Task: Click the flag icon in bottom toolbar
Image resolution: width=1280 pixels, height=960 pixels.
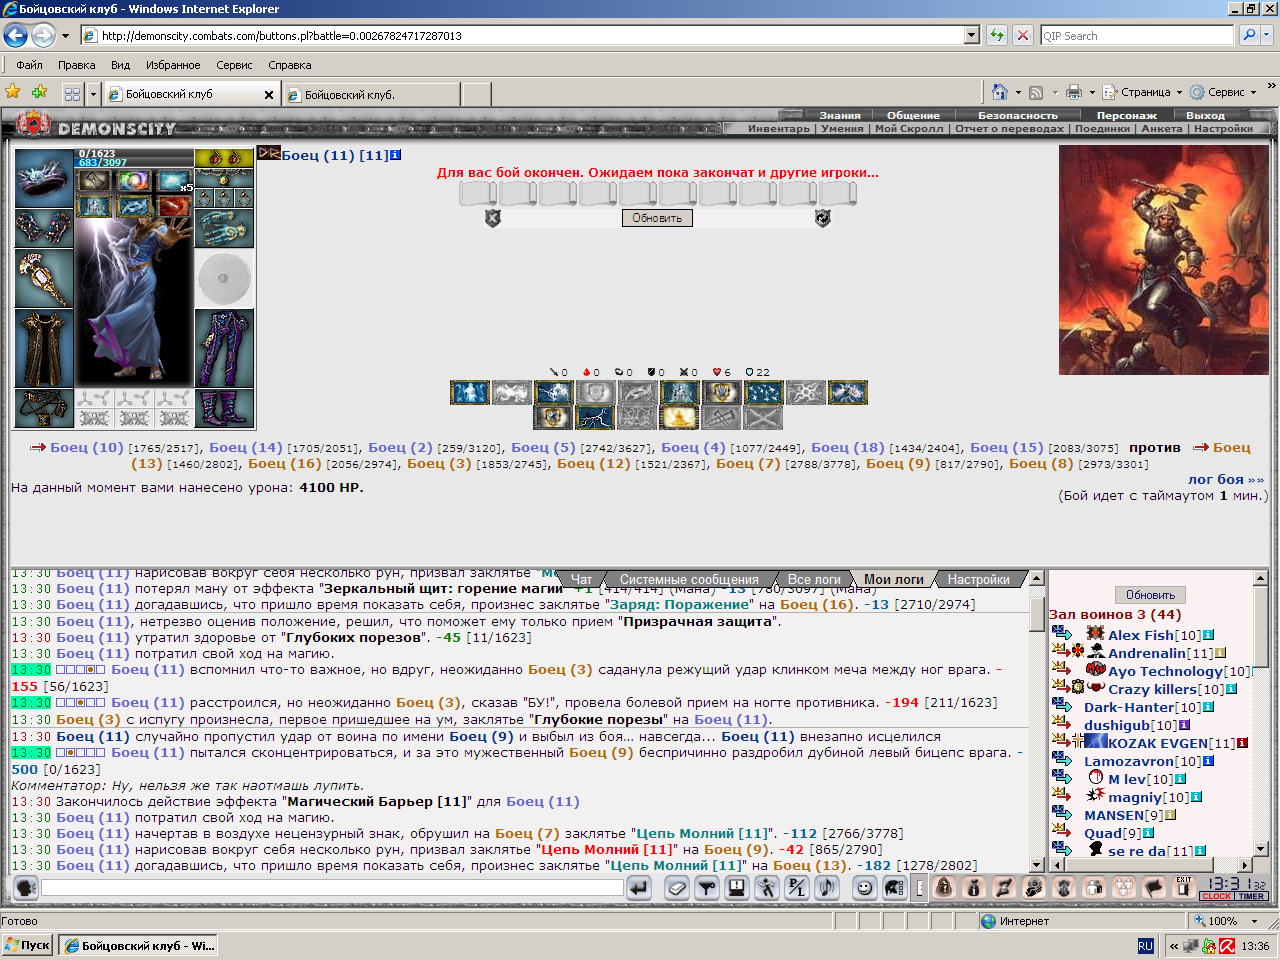Action: 1154,887
